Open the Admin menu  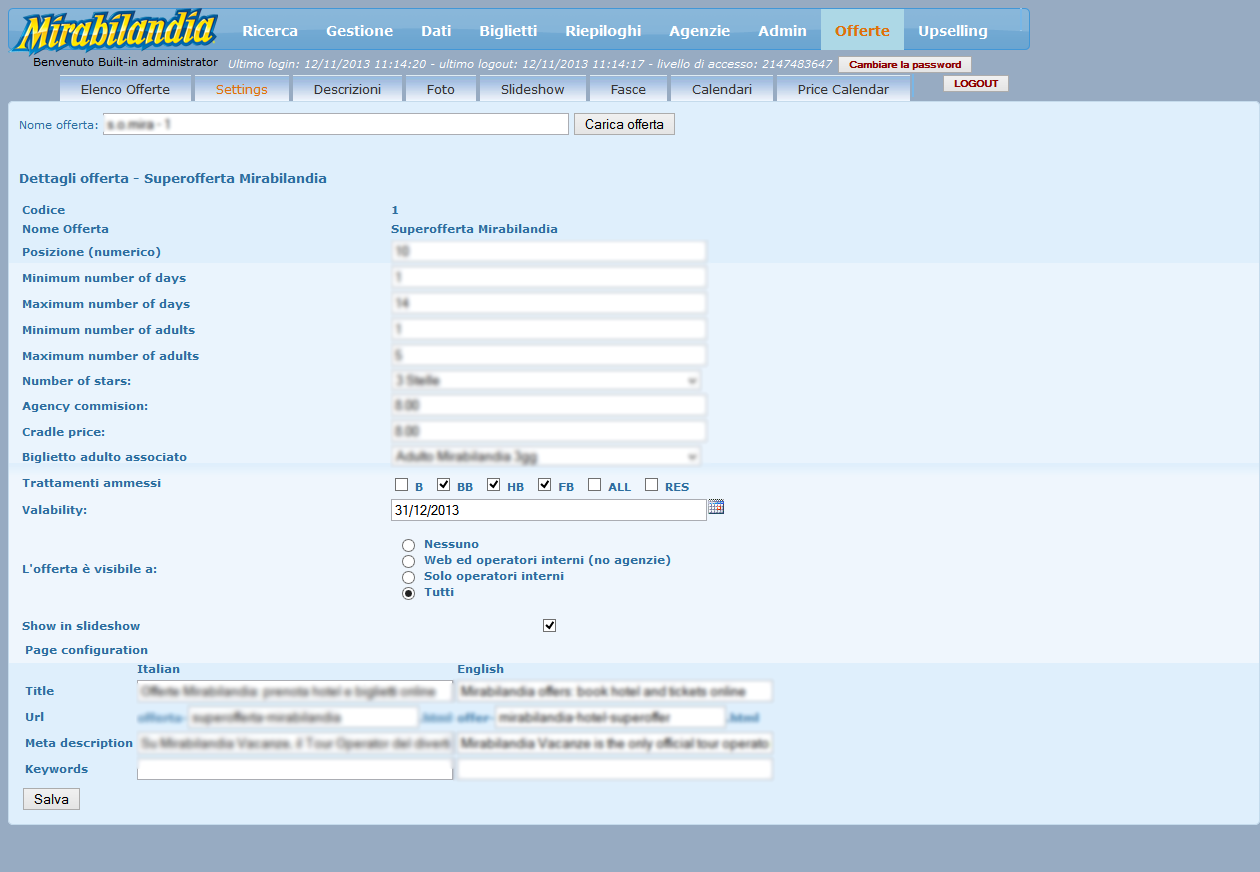[x=782, y=31]
